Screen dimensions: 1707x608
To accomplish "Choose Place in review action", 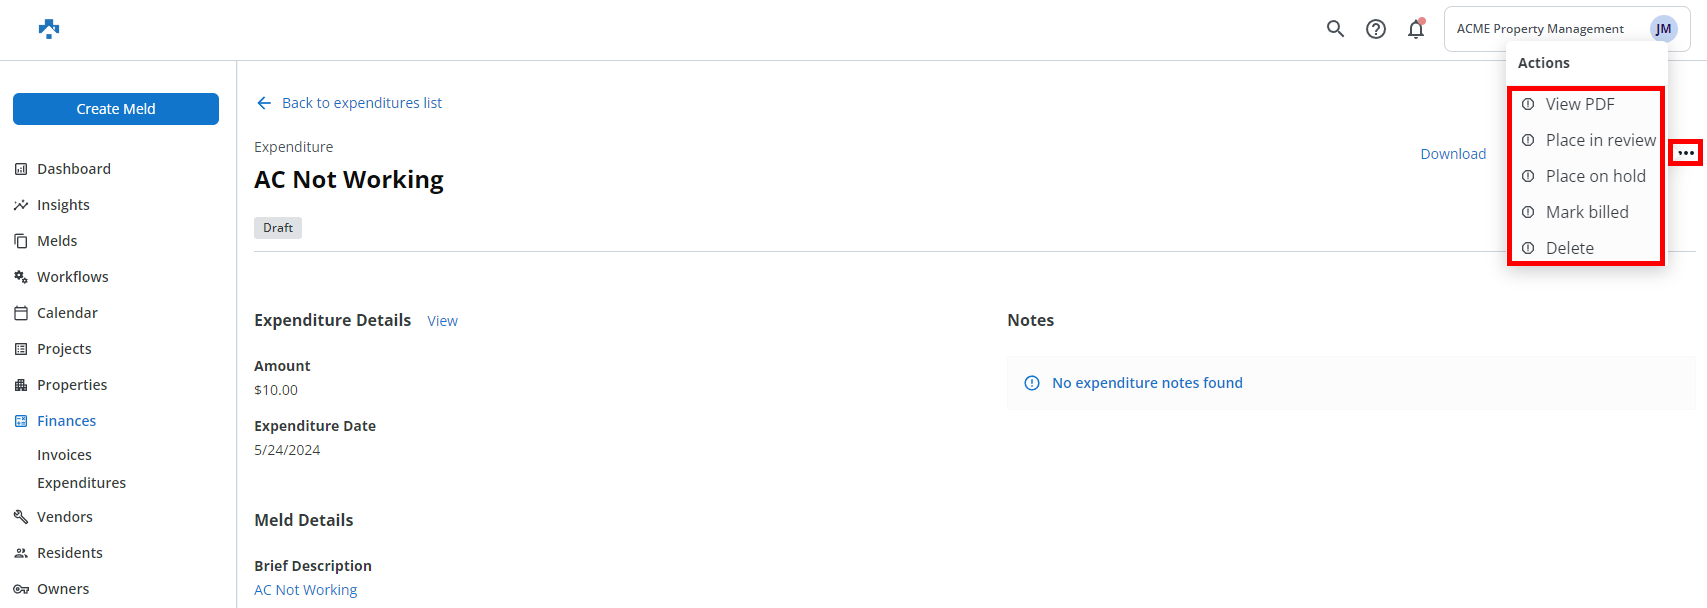I will click(1600, 140).
